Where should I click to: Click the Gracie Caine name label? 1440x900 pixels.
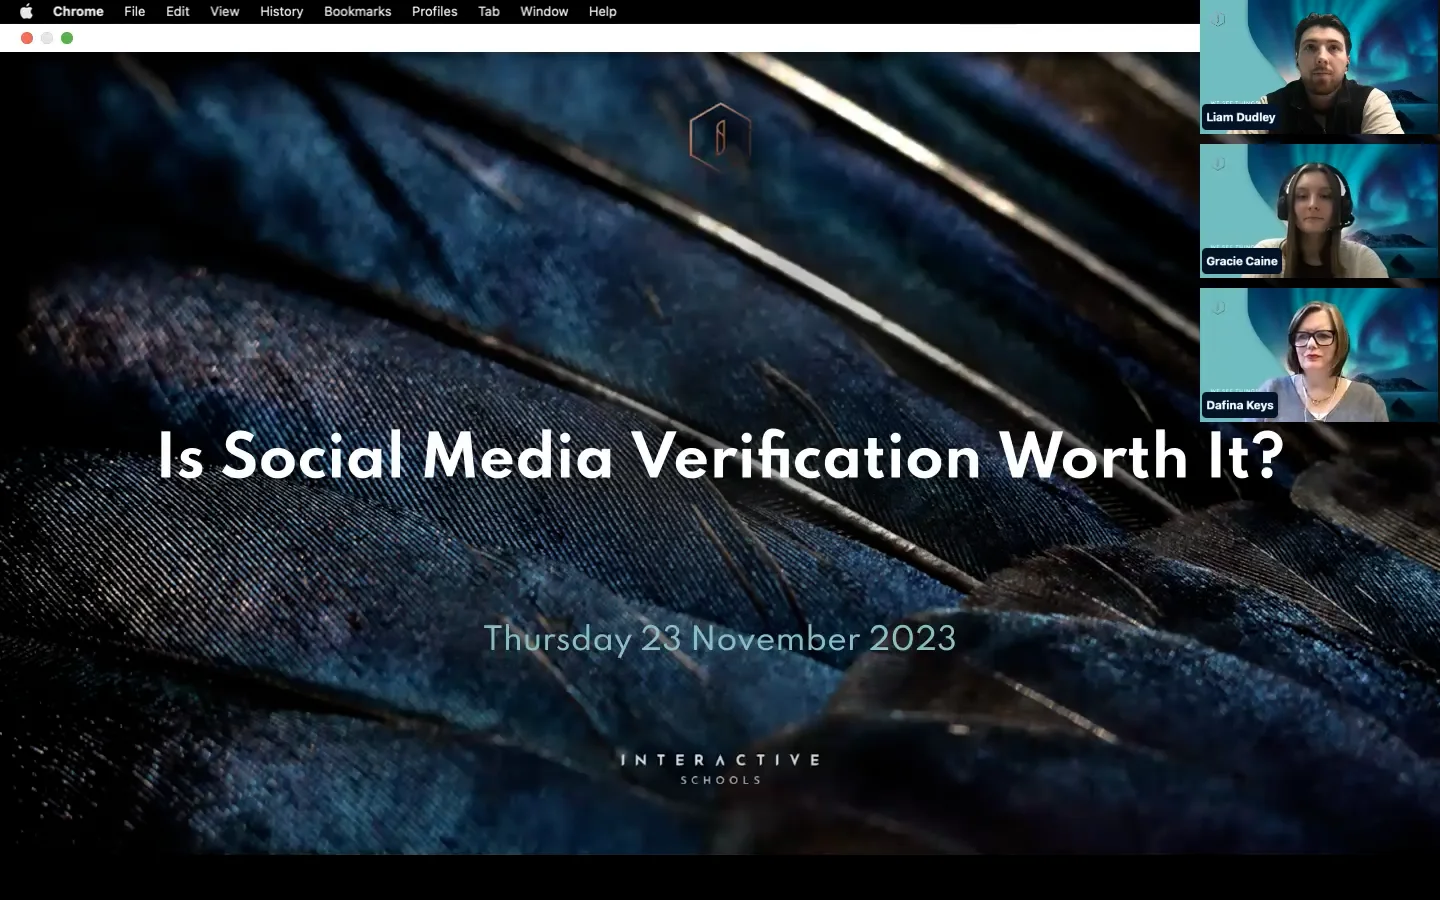pyautogui.click(x=1242, y=261)
